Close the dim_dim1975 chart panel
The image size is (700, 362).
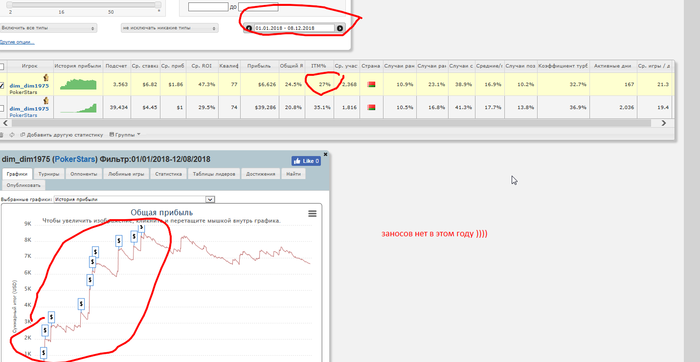(x=325, y=154)
